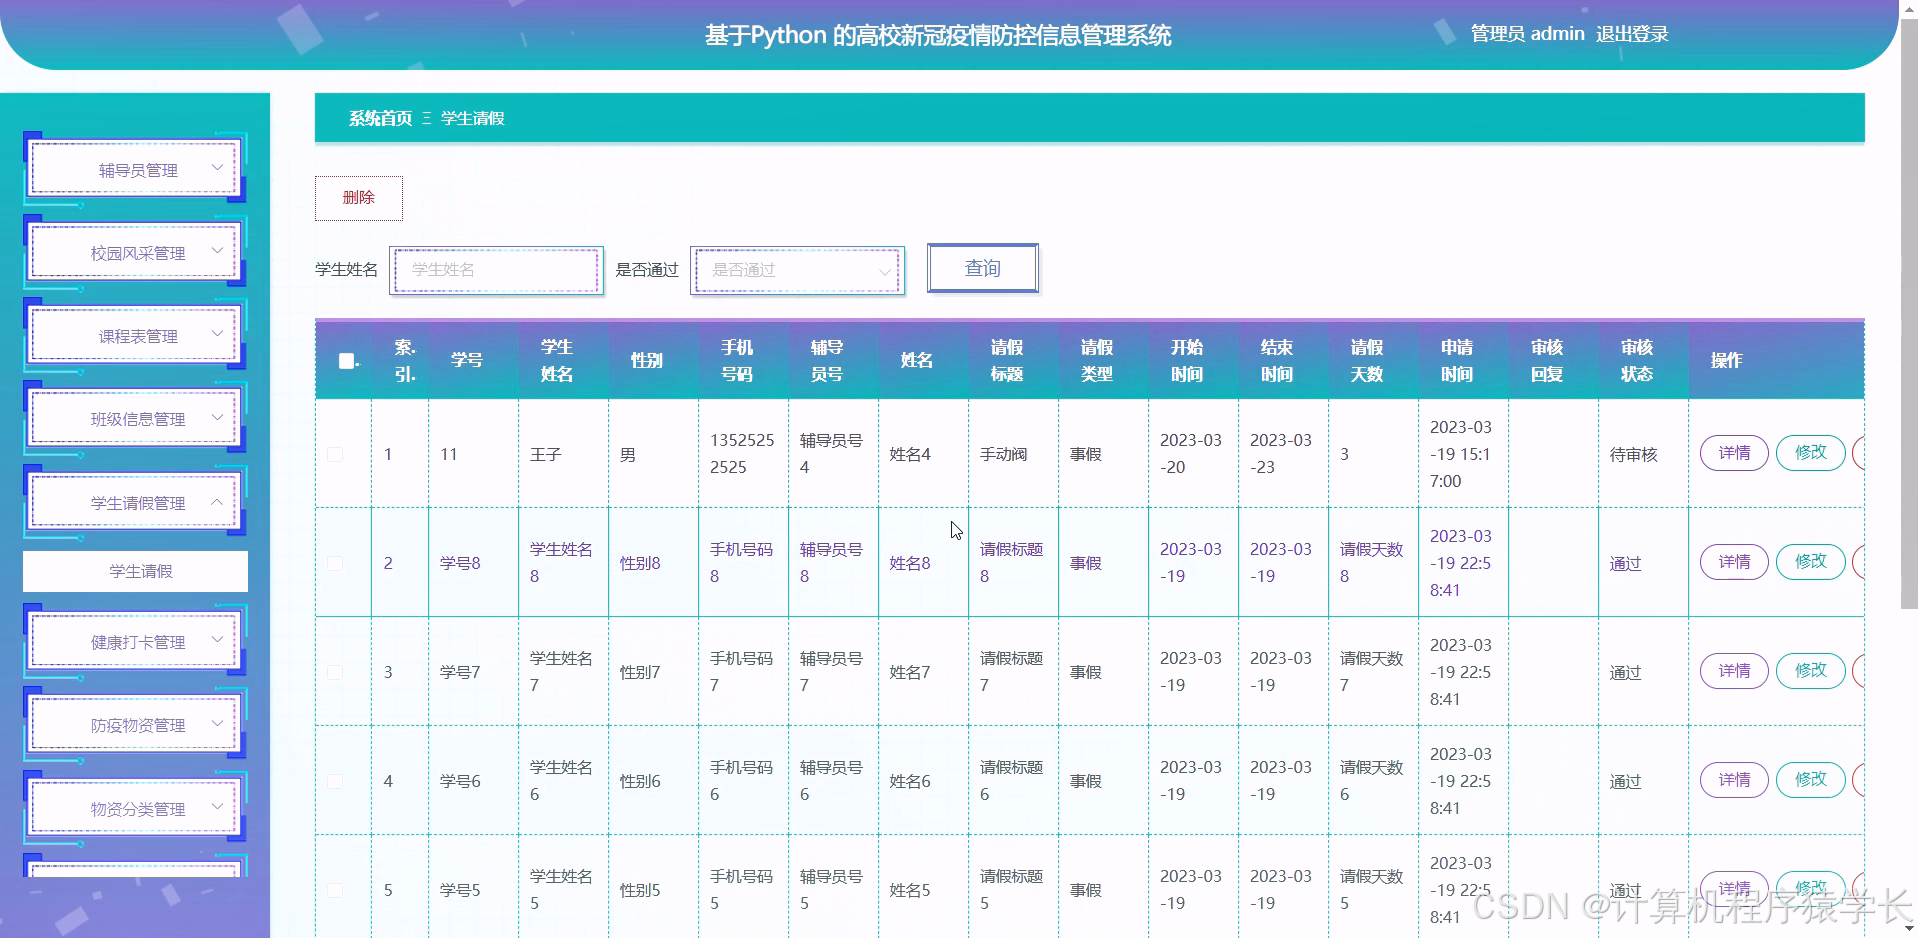Click the 管理员 admin user label

coord(1527,34)
